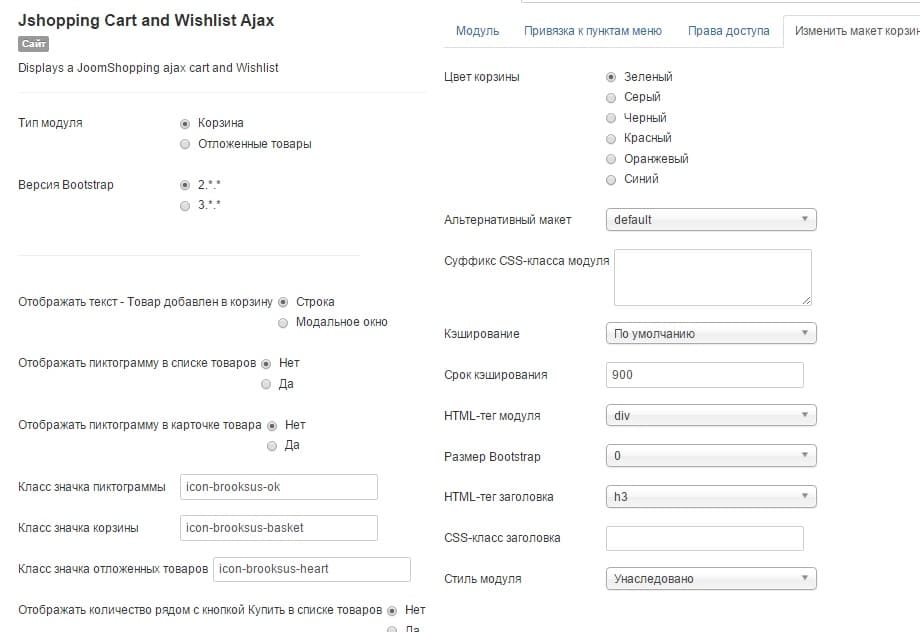Pick Черный cart color

(611, 119)
